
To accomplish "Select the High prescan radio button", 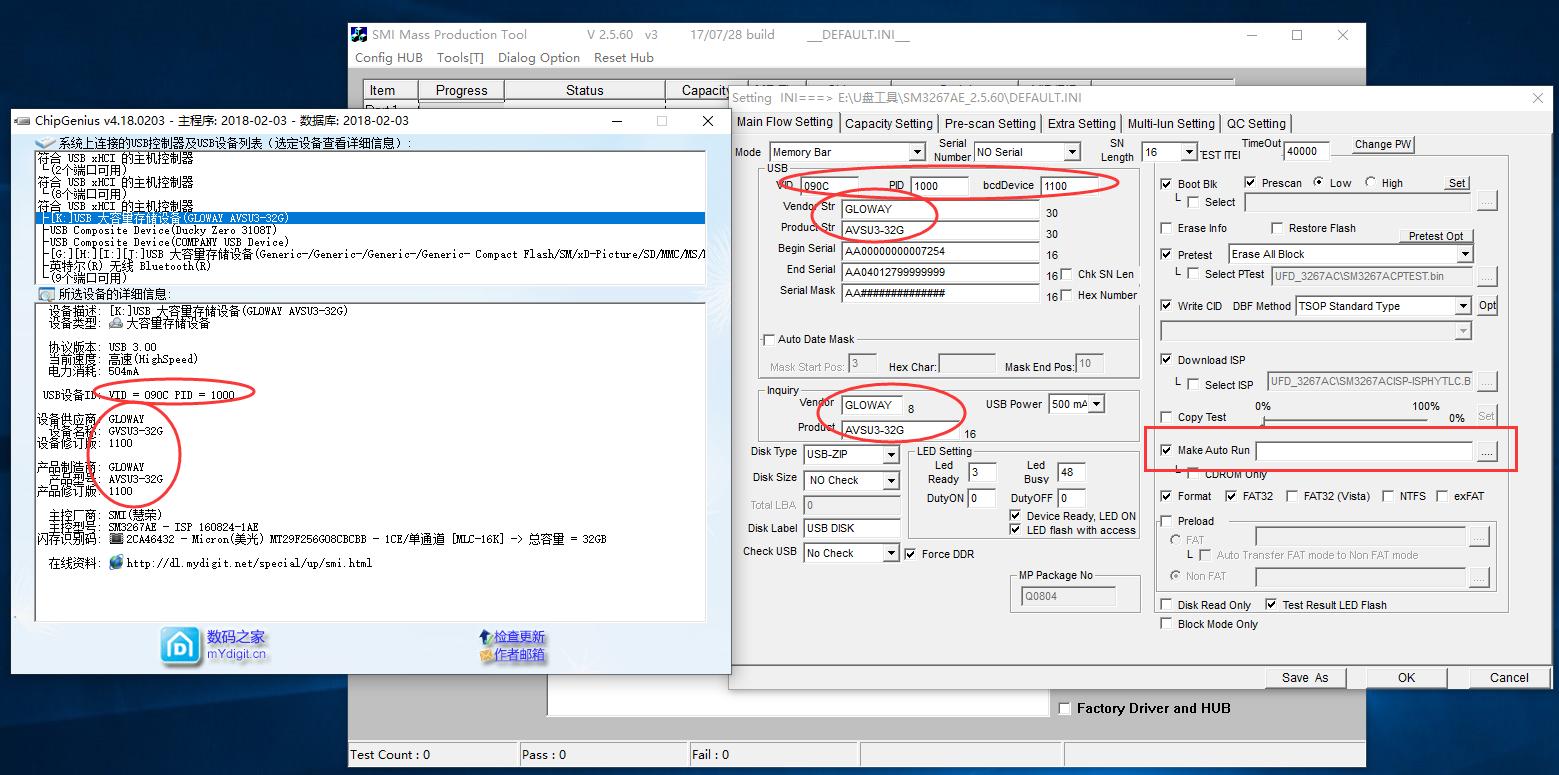I will pos(1367,182).
